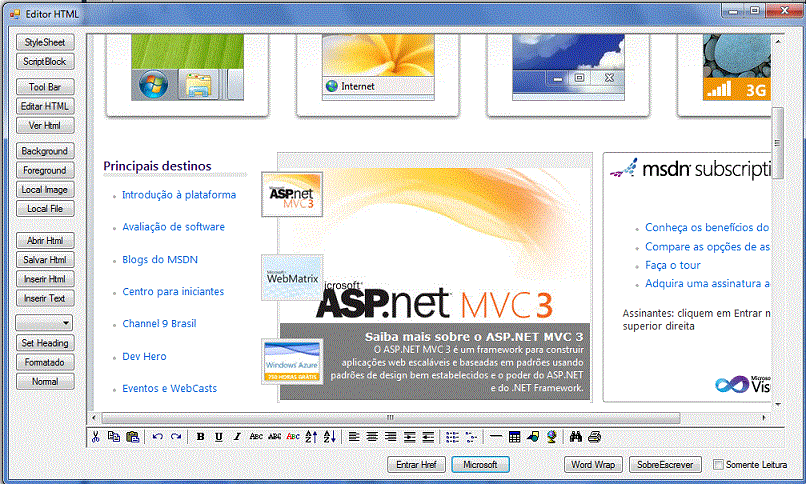The width and height of the screenshot is (806, 484).
Task: Toggle the Word Wrap button
Action: 593,464
